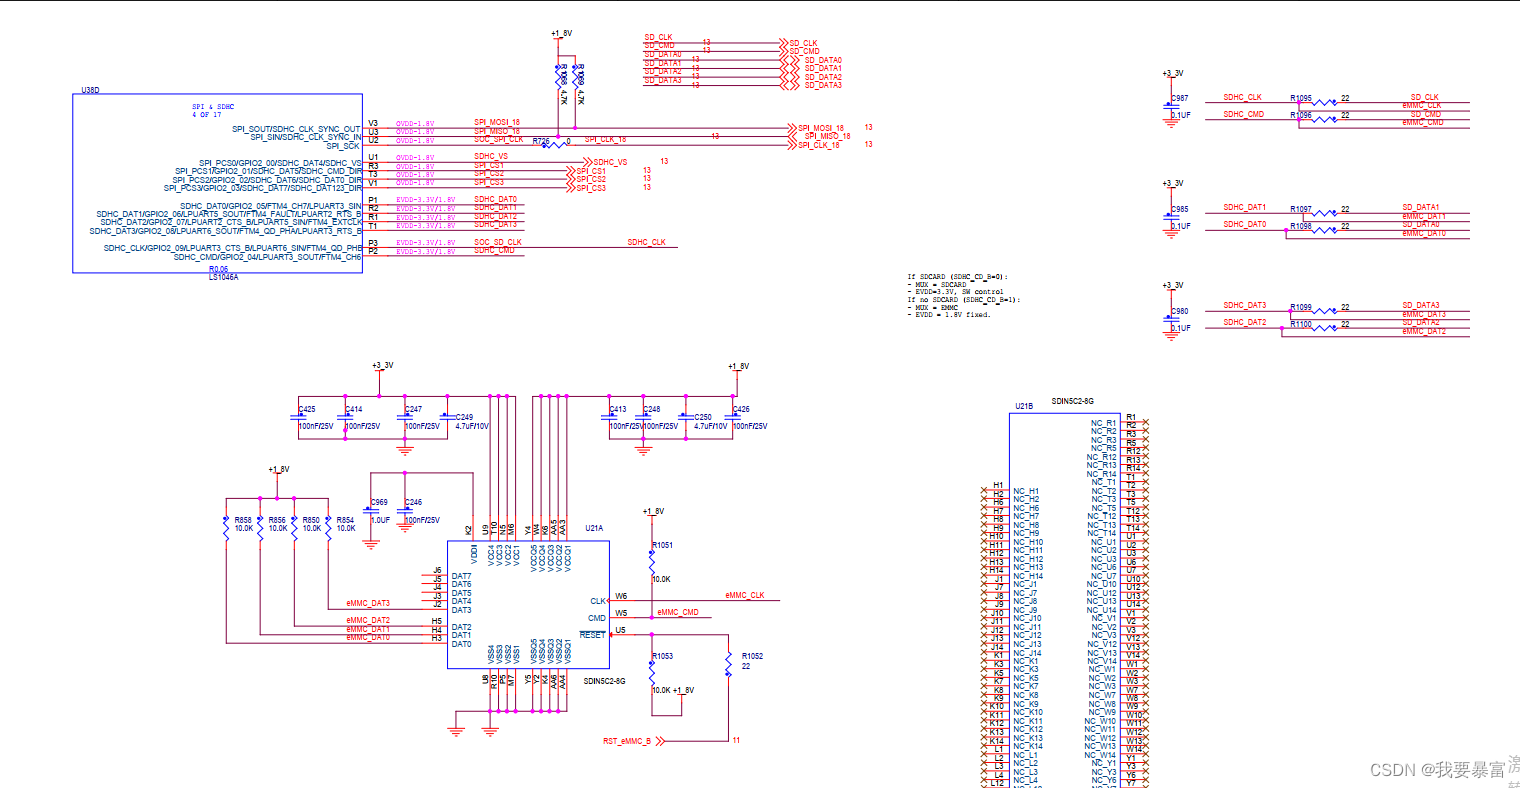Click the '- MUX = EMMC' note line
The width and height of the screenshot is (1520, 788).
(933, 308)
